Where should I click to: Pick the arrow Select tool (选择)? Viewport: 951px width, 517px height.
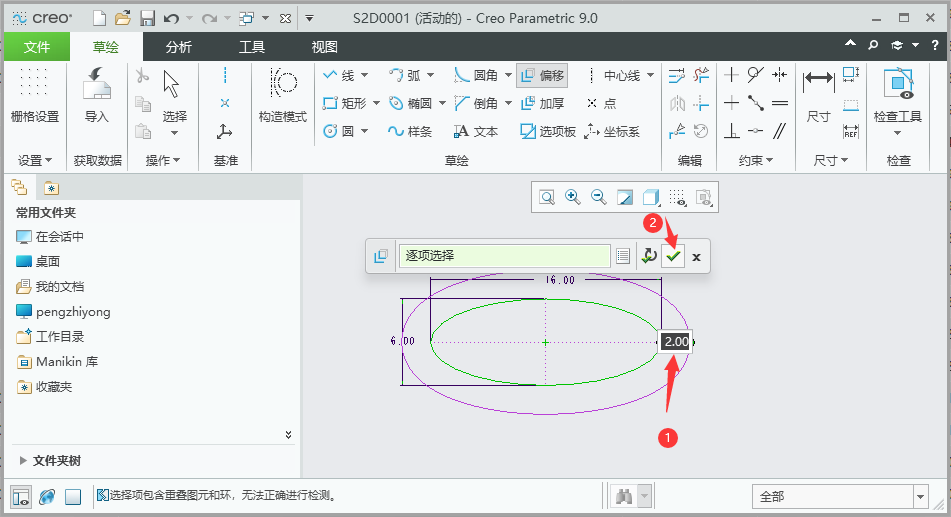coord(173,97)
